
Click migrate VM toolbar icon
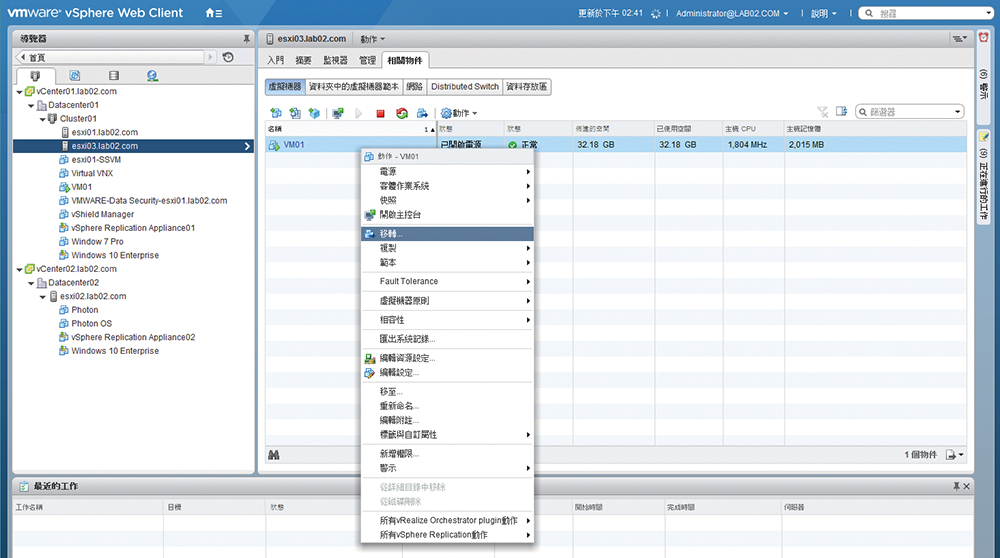[x=422, y=113]
